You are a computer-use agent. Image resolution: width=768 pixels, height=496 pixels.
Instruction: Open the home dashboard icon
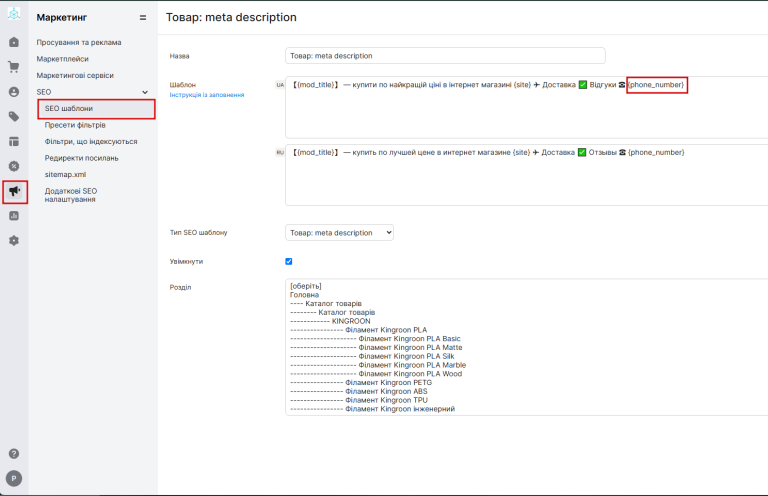pyautogui.click(x=14, y=42)
